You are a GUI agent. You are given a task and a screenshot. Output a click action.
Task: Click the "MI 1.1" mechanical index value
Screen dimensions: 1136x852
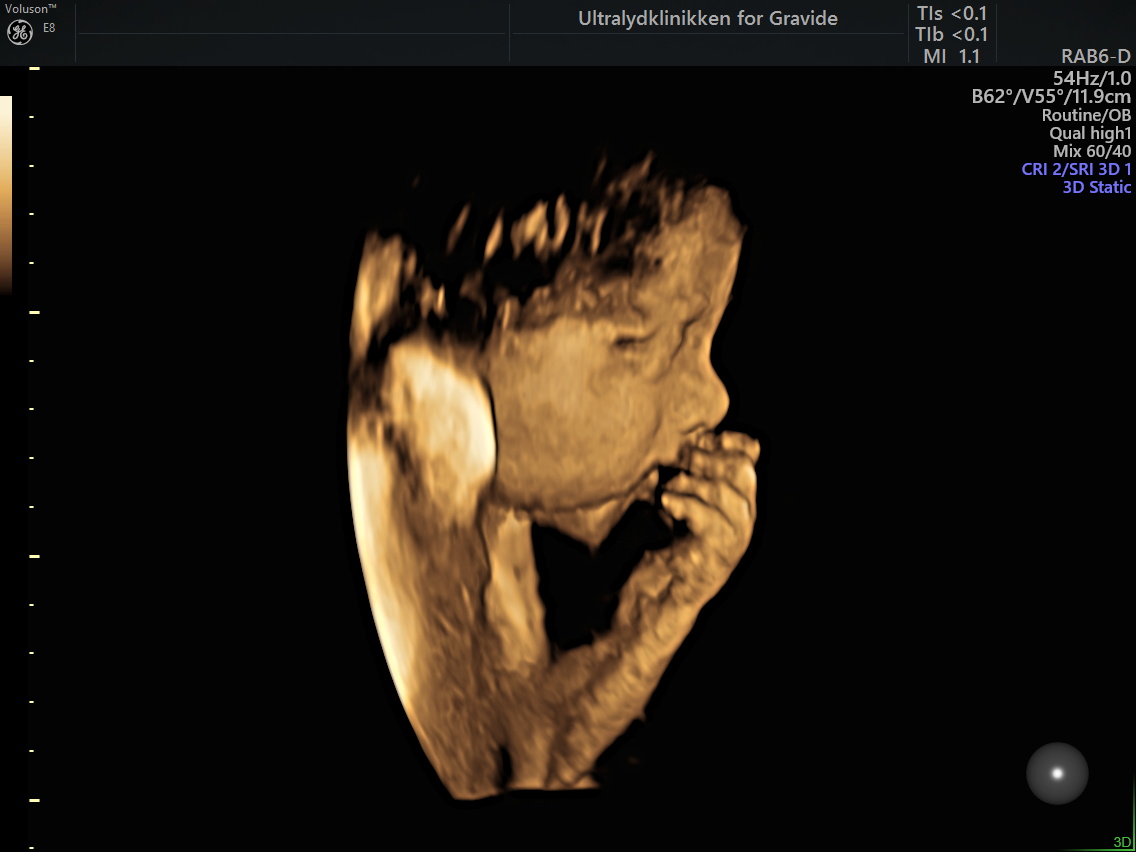pyautogui.click(x=952, y=56)
